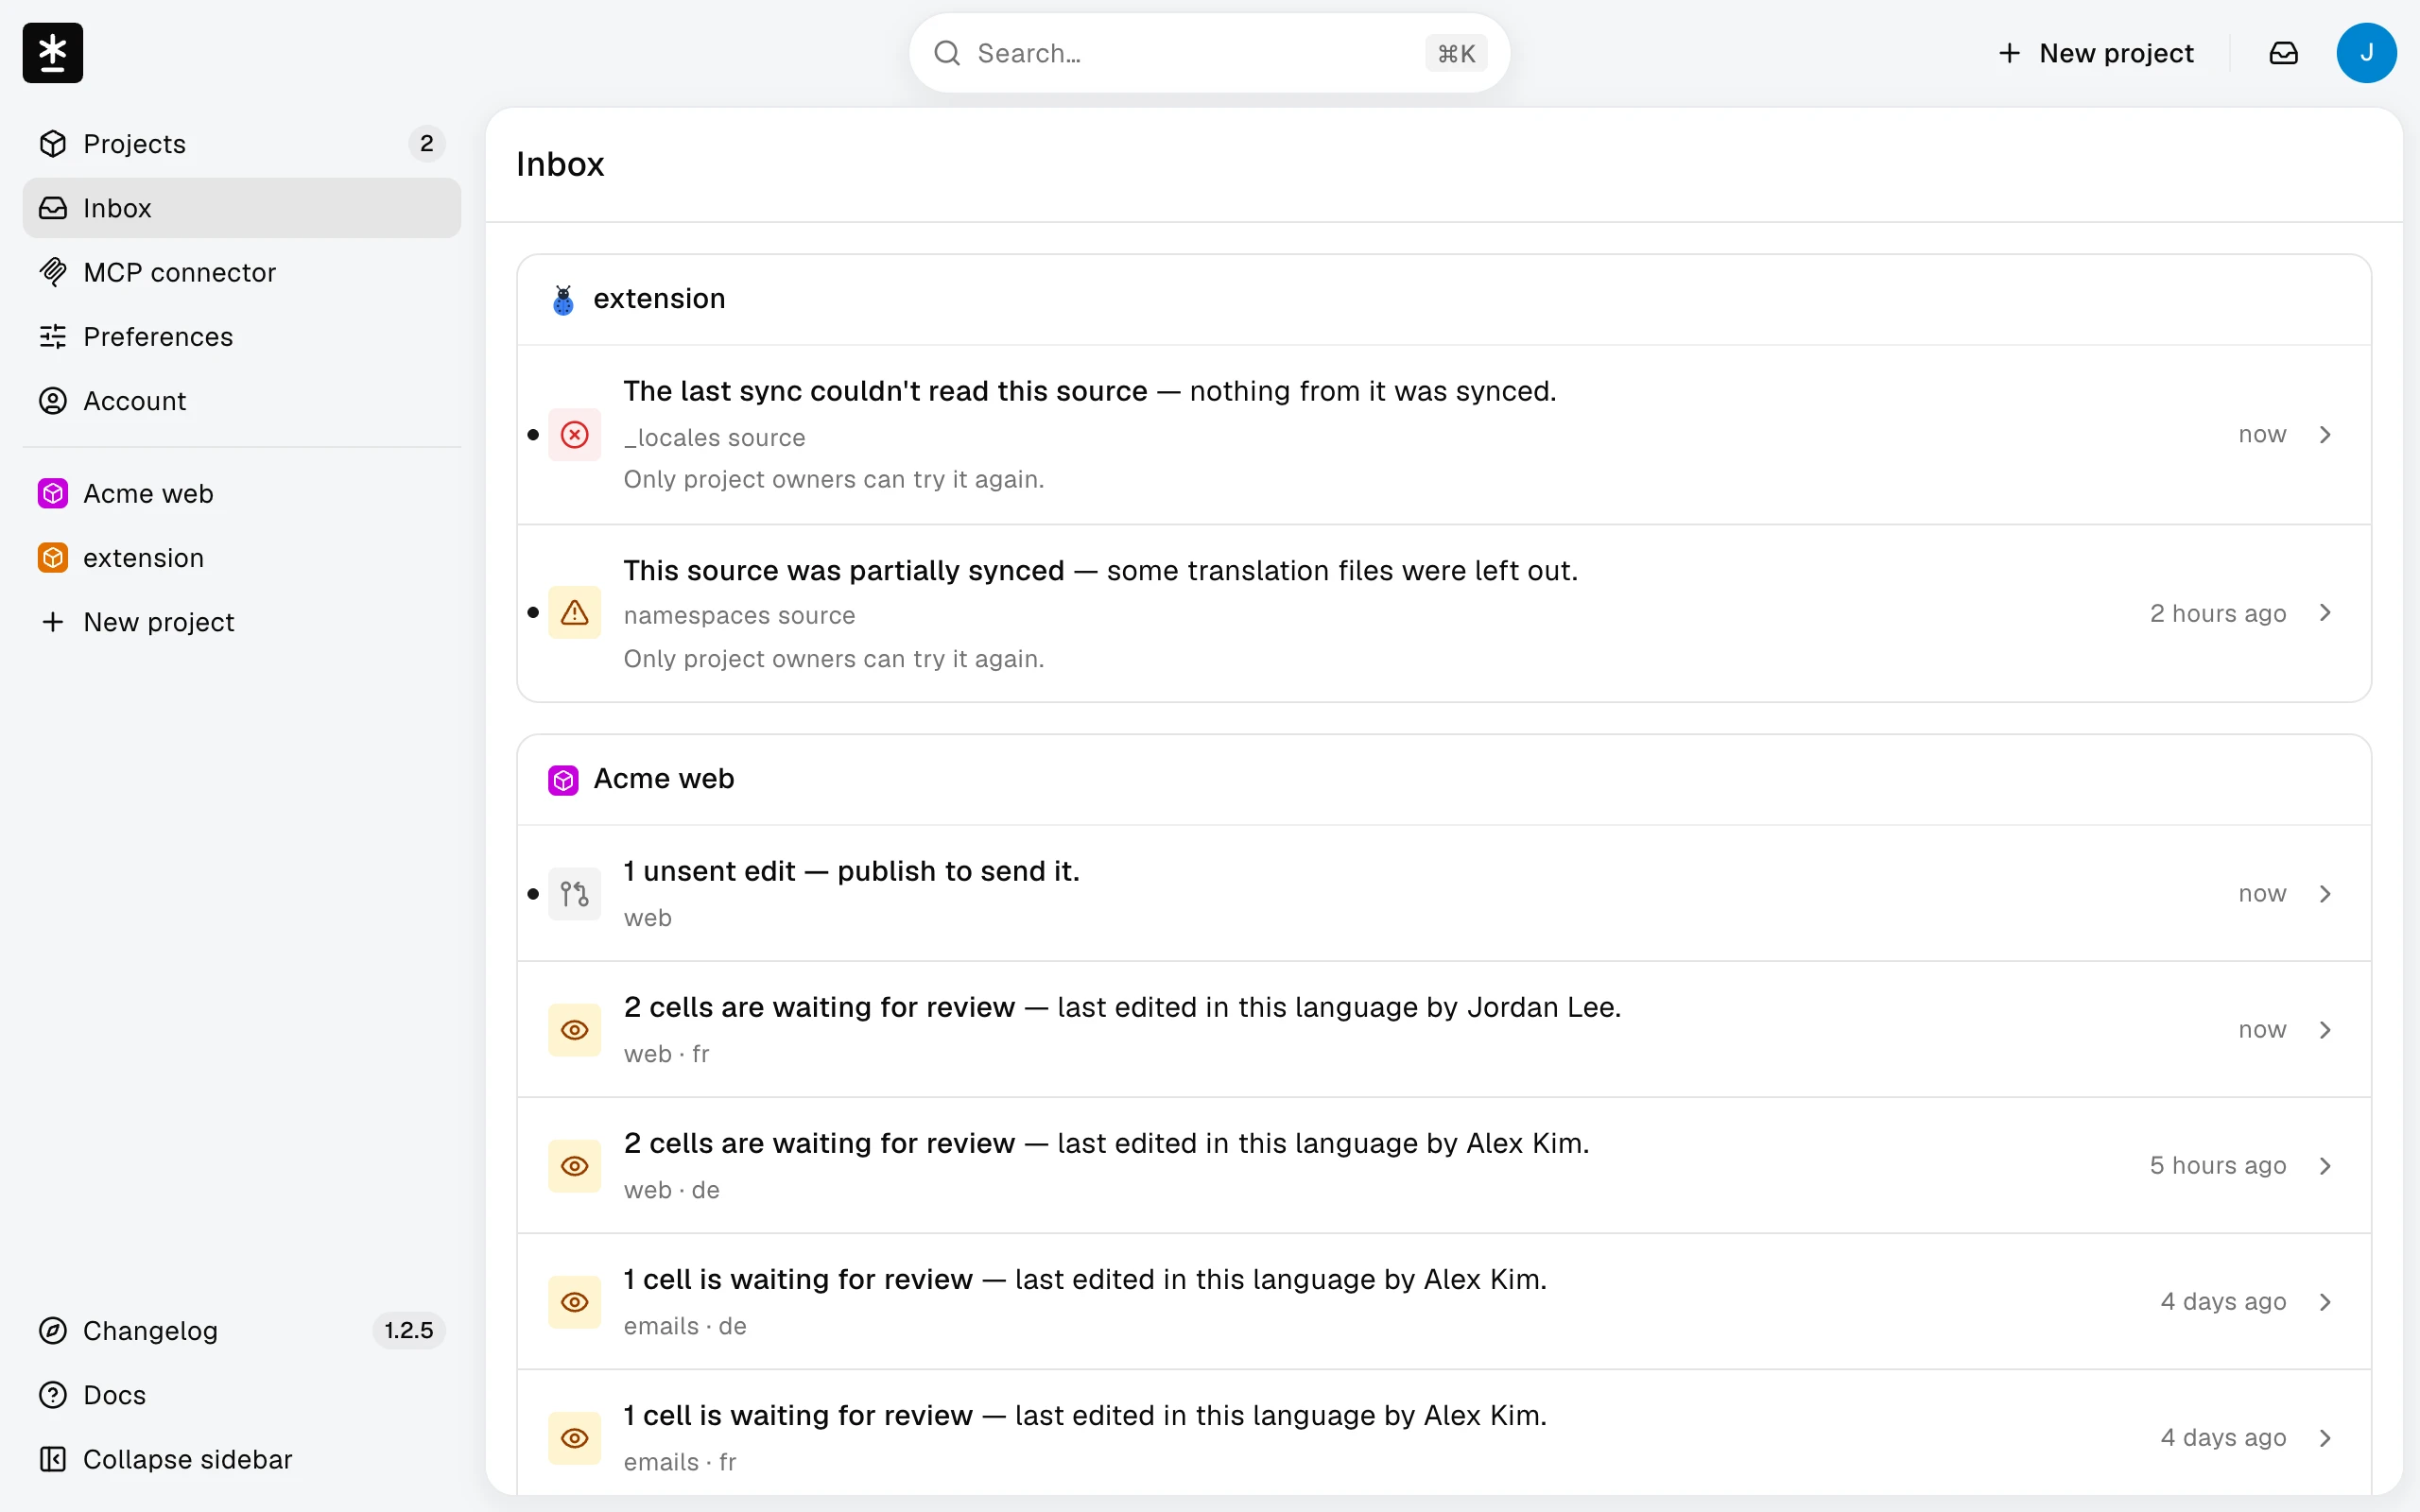The image size is (2420, 1512).
Task: Click the eye icon on web · fr row
Action: tap(574, 1029)
